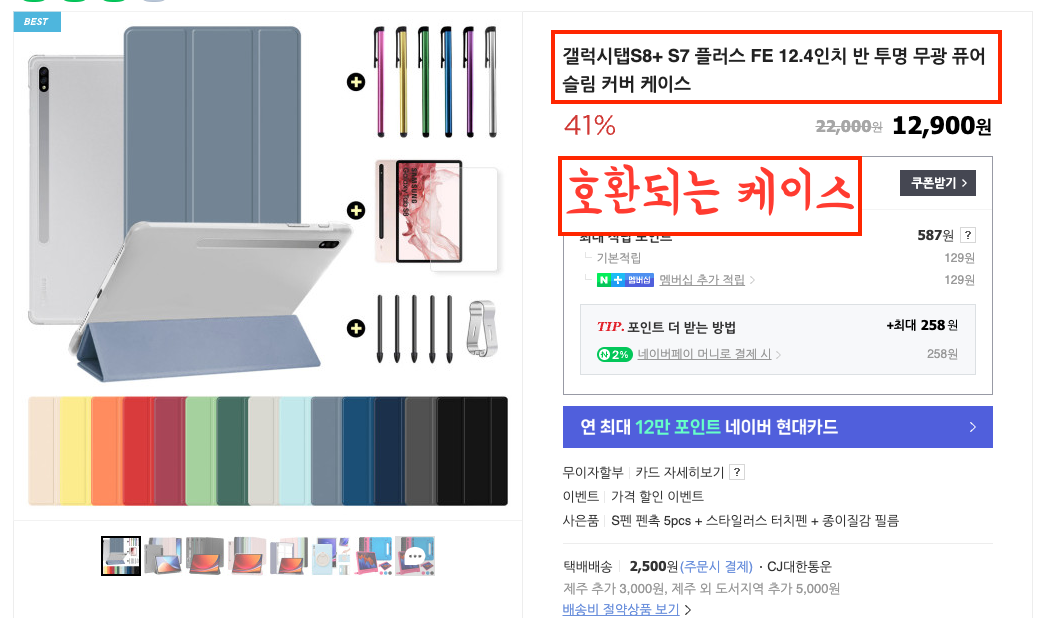
Task: Expand the 네이버 현대카드 banner arrow
Action: tap(972, 427)
